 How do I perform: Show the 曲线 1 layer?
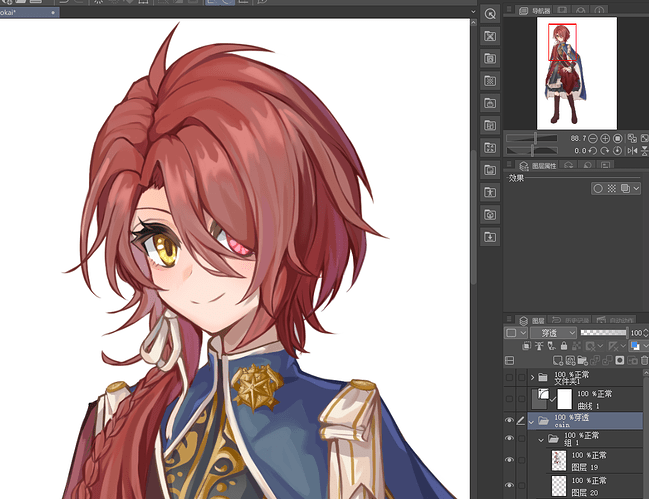click(x=510, y=399)
